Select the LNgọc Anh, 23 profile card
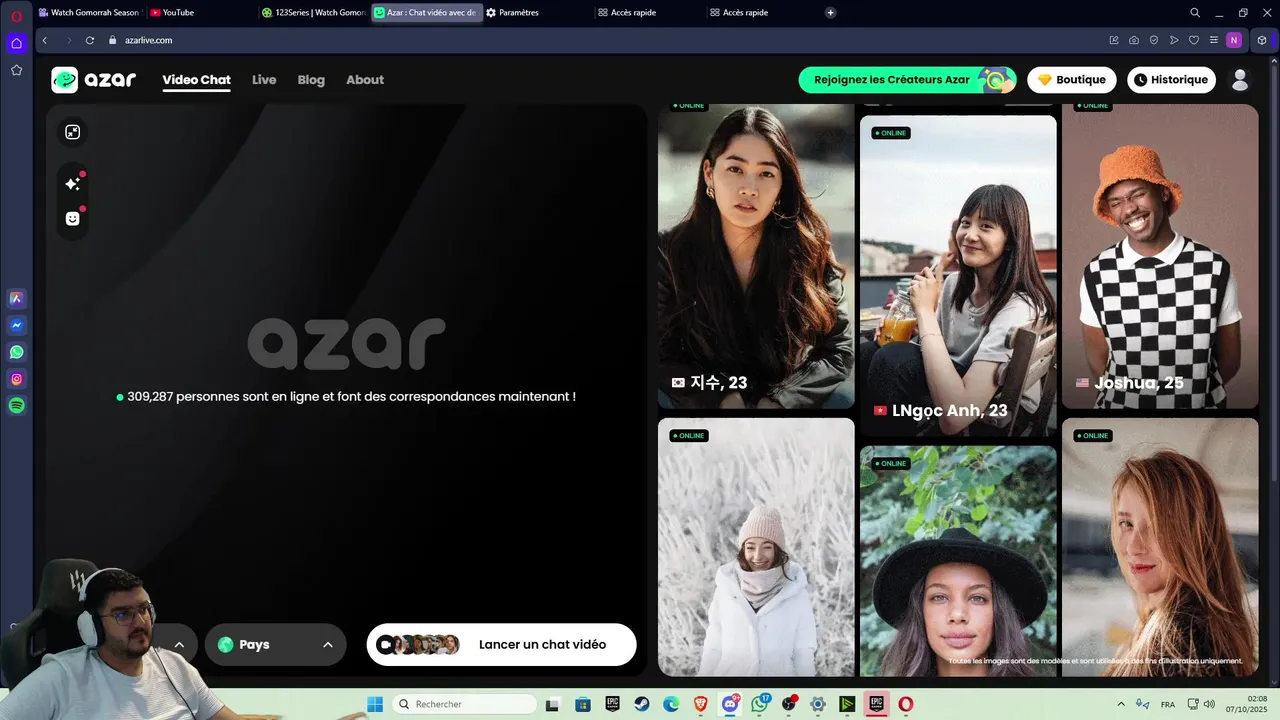This screenshot has height=720, width=1280. click(x=958, y=275)
